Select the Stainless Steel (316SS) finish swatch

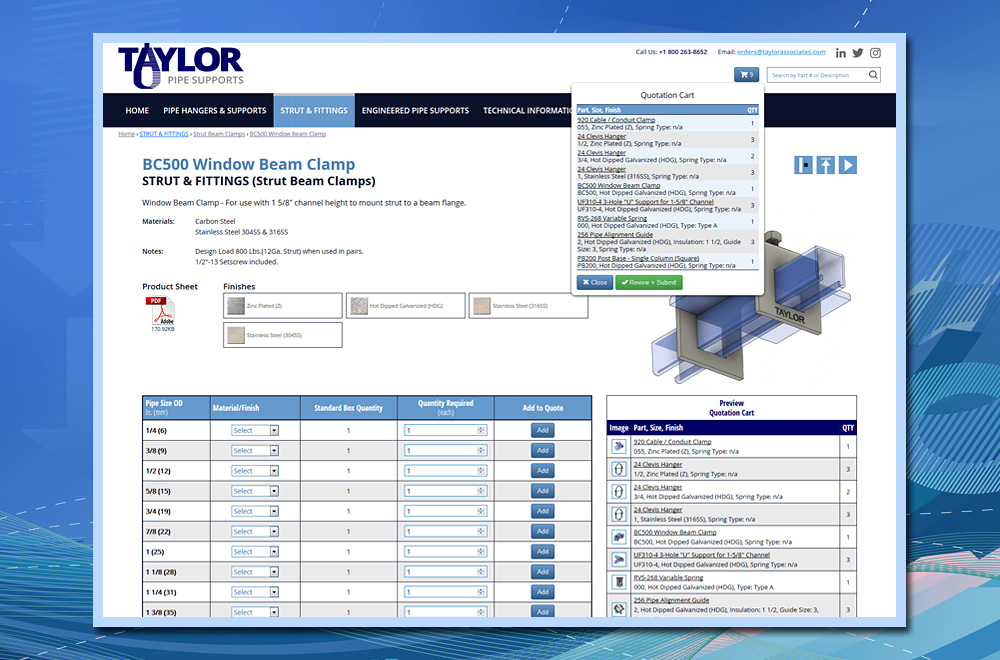tap(528, 305)
